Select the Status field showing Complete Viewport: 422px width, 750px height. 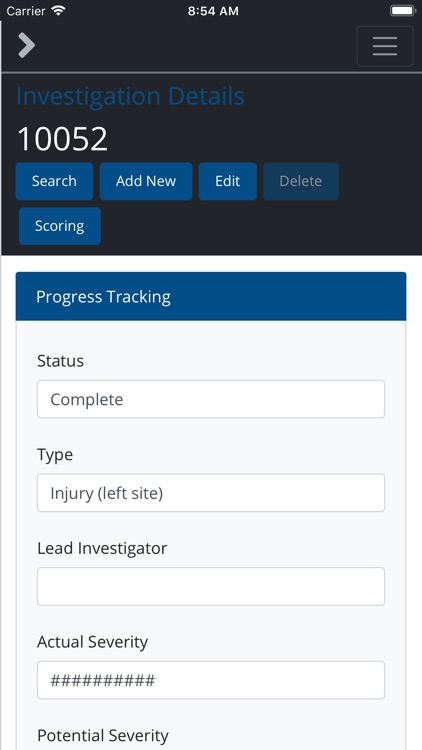pos(211,399)
